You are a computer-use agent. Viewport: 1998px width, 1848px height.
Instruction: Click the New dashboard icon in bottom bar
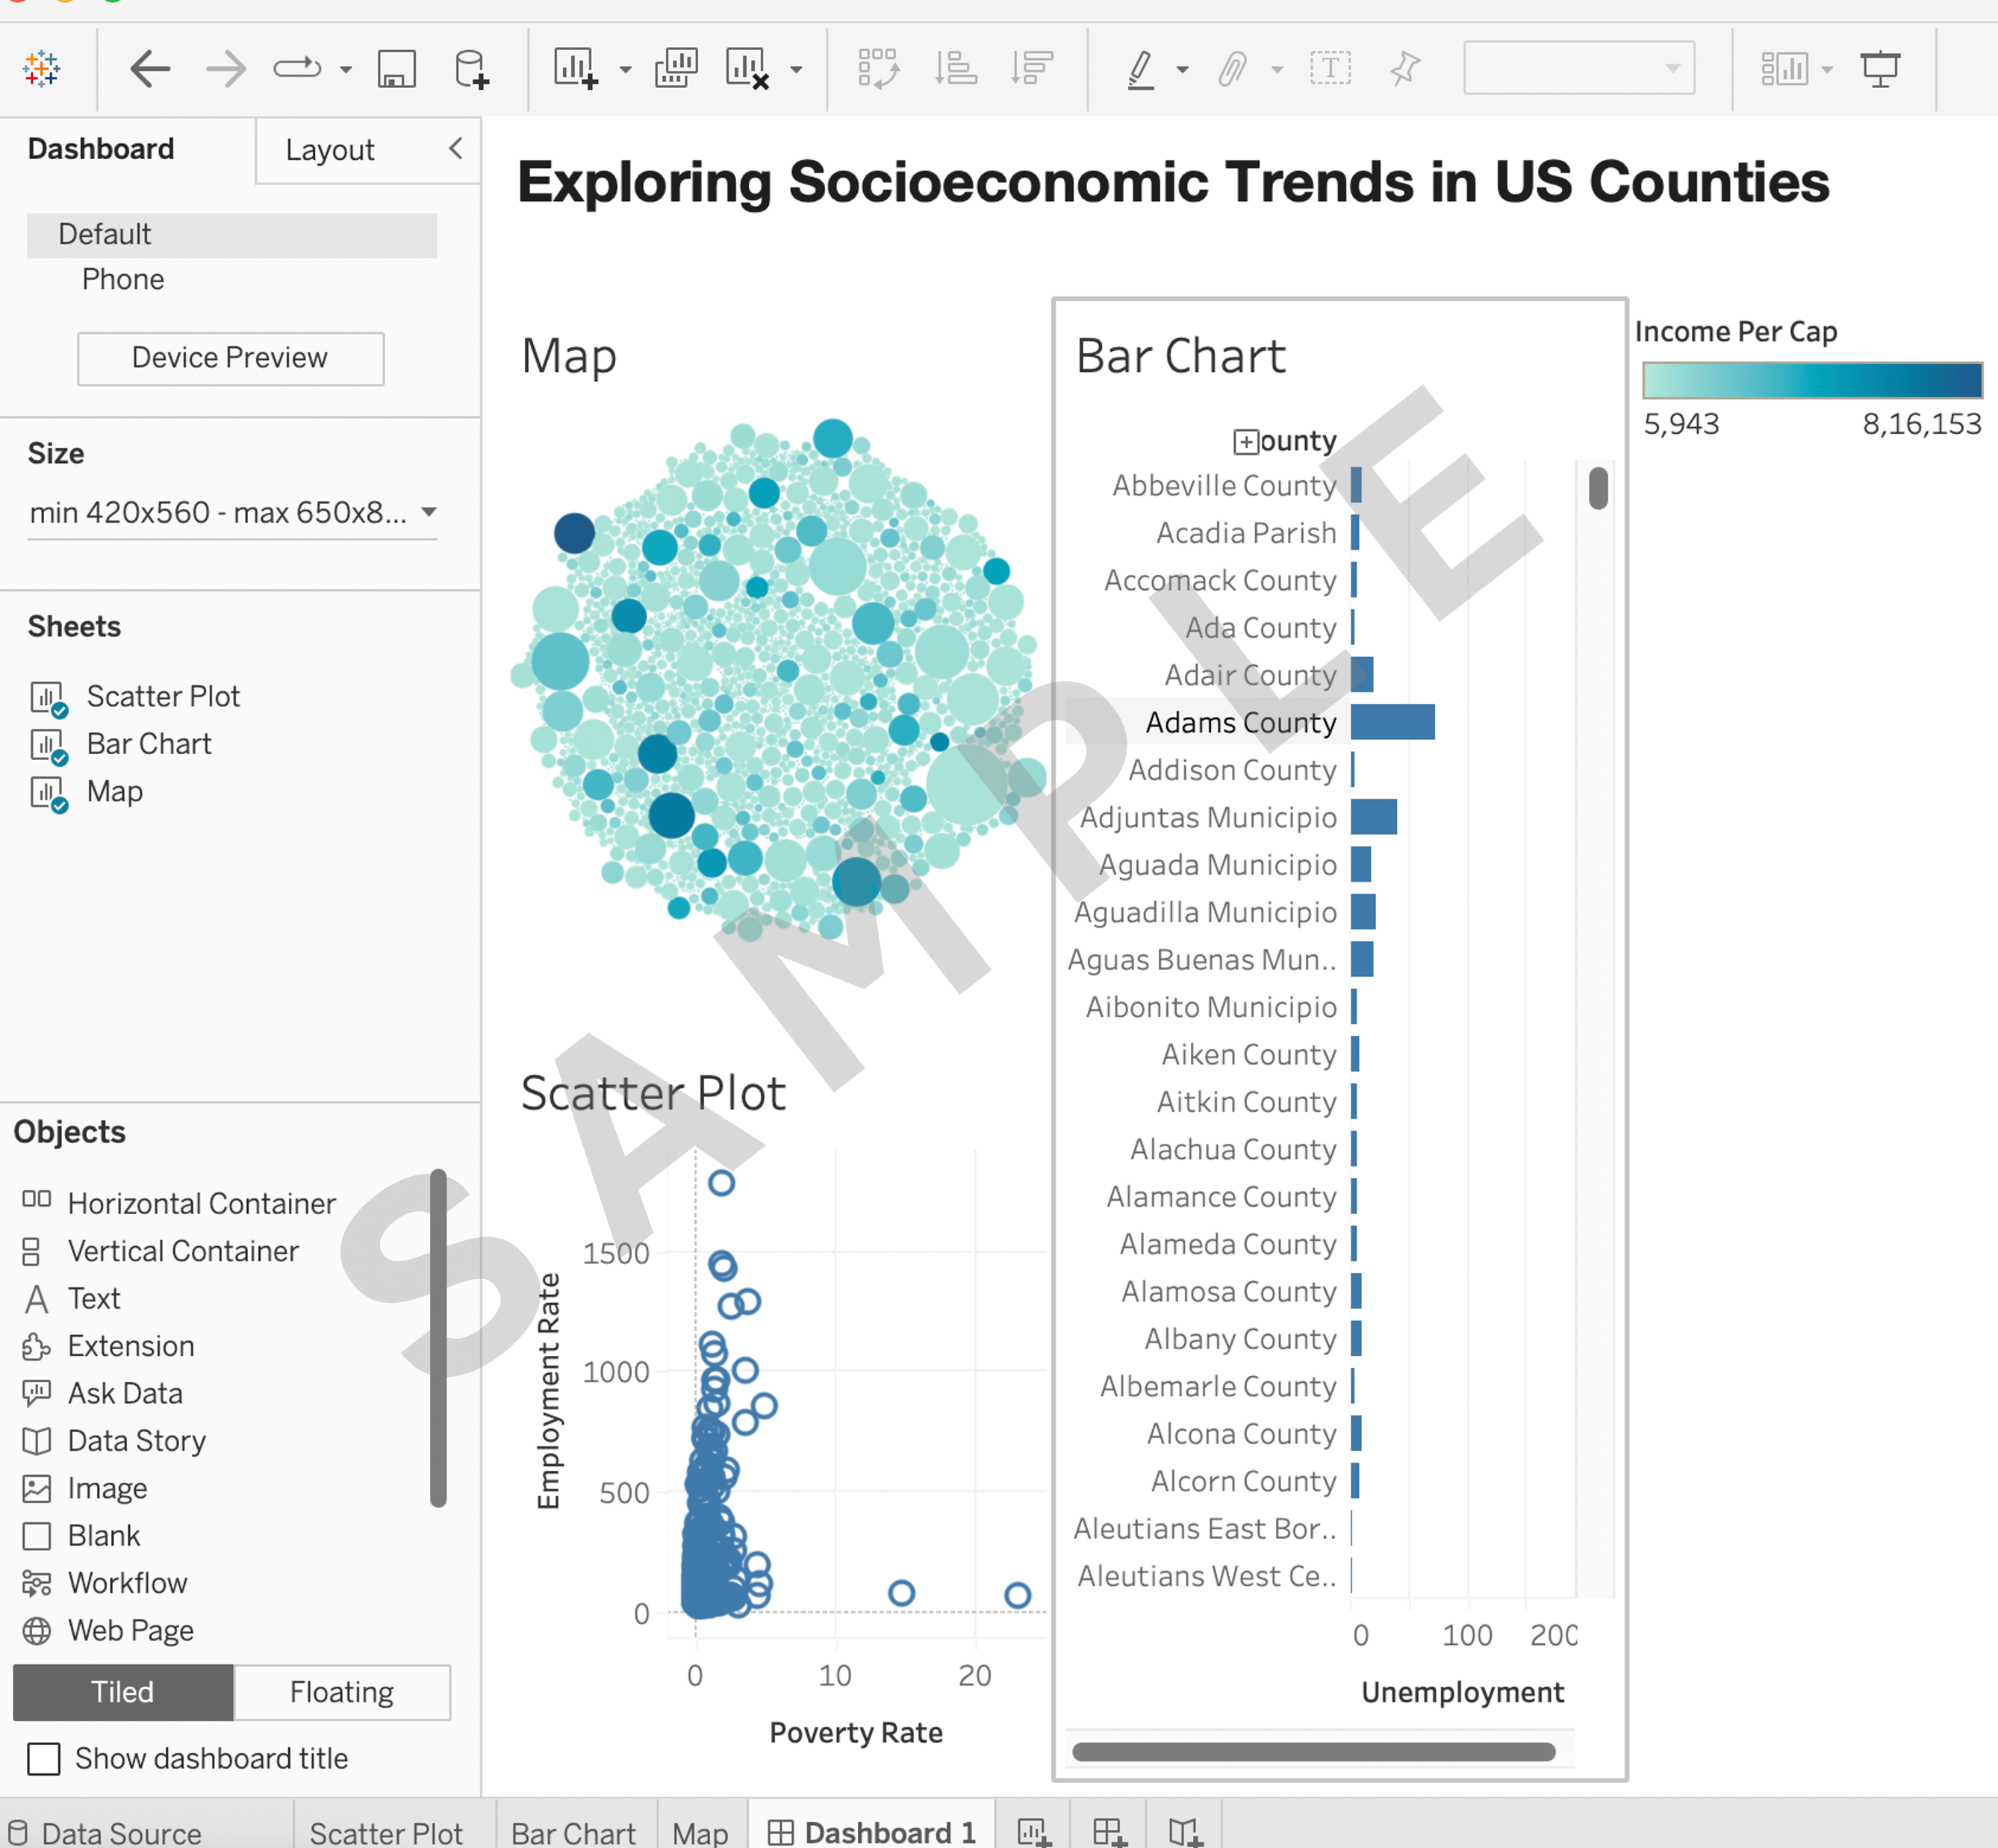[1108, 1832]
